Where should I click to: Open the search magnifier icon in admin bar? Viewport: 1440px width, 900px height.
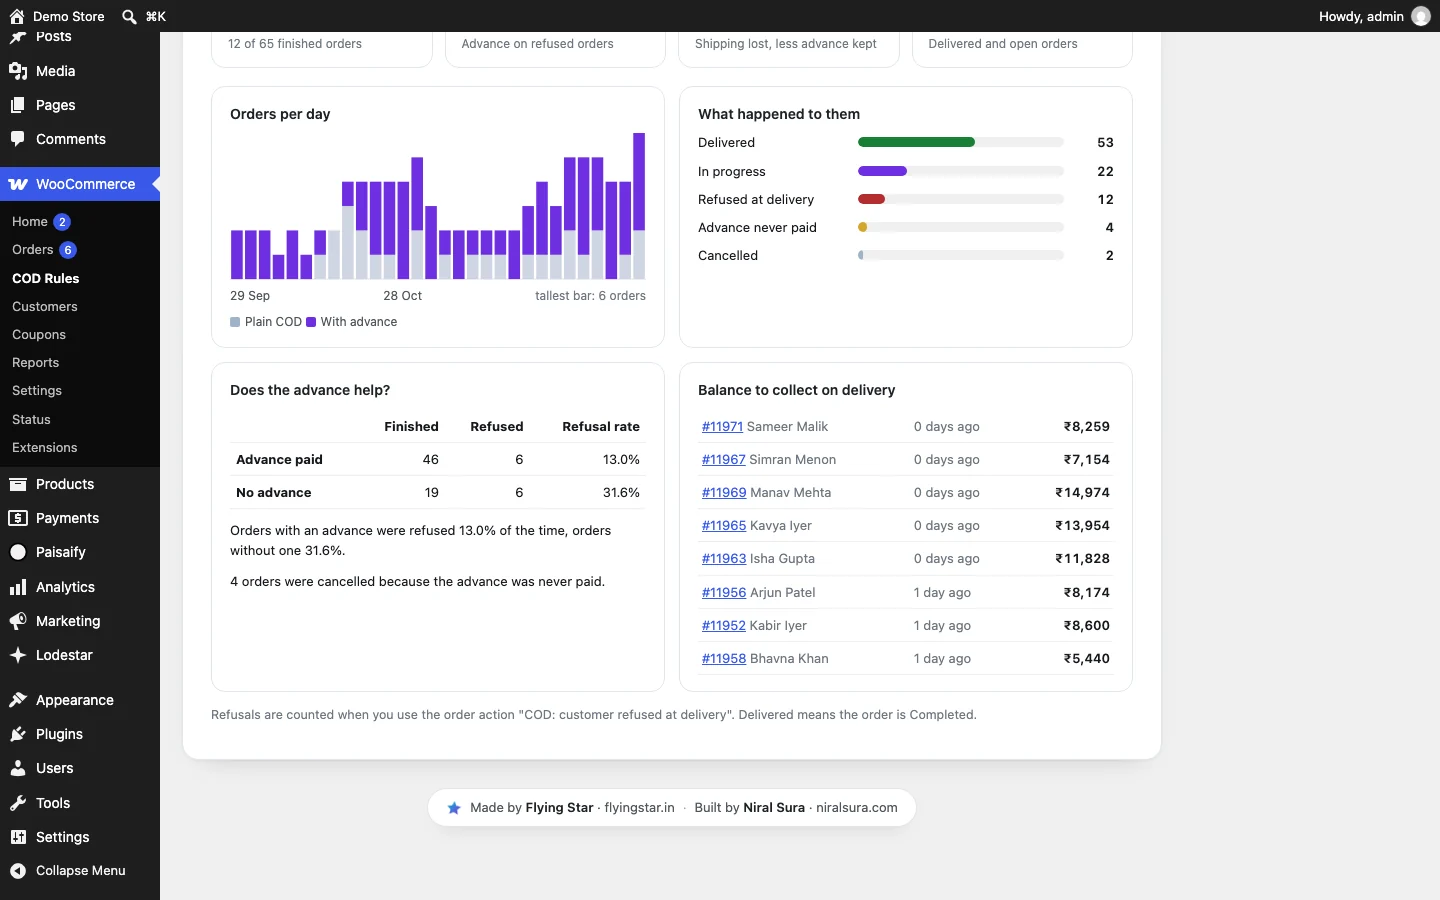(x=129, y=16)
